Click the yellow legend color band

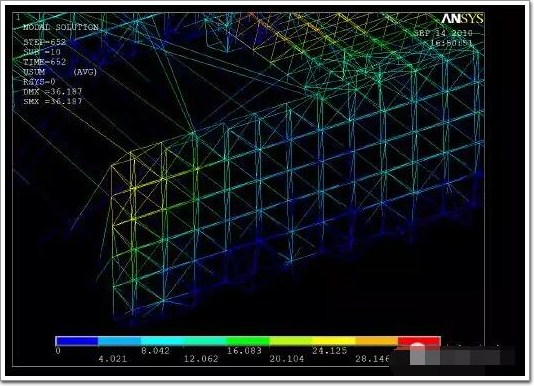click(333, 341)
